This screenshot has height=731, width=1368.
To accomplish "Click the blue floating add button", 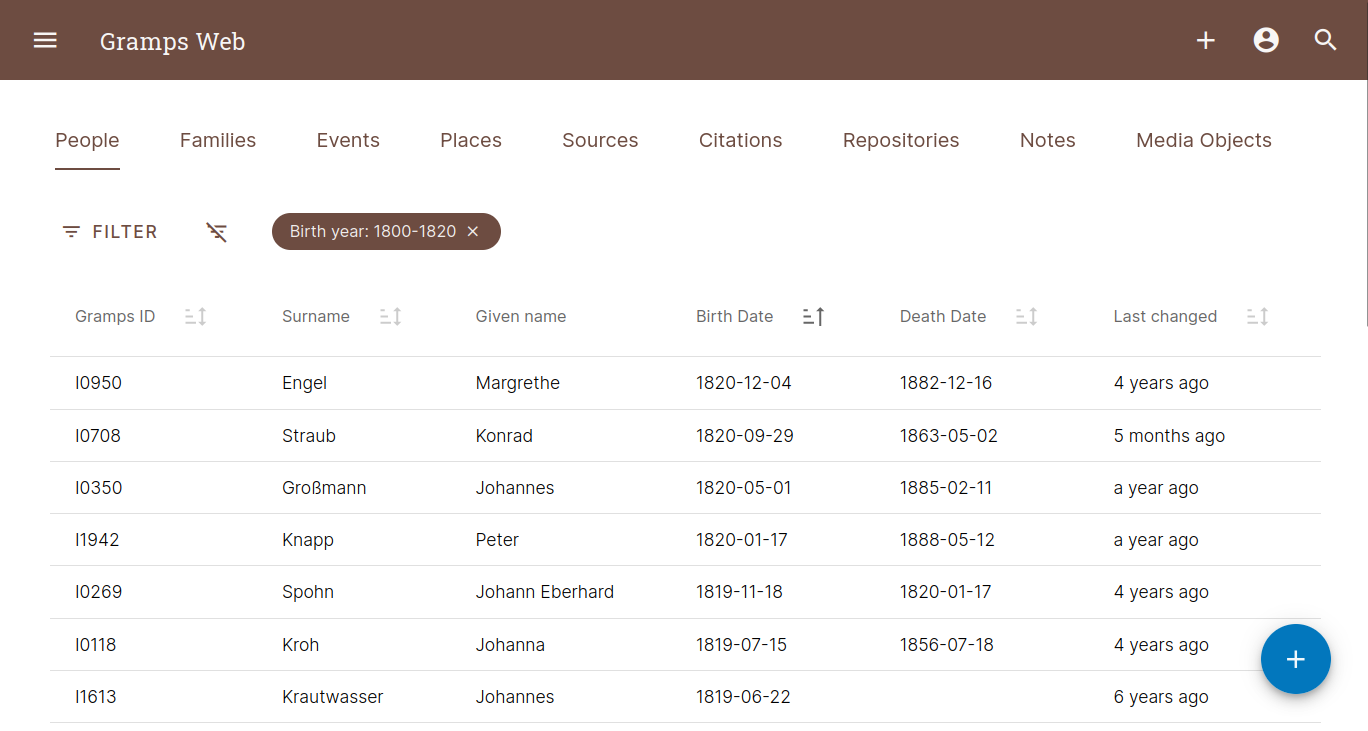I will [1295, 659].
